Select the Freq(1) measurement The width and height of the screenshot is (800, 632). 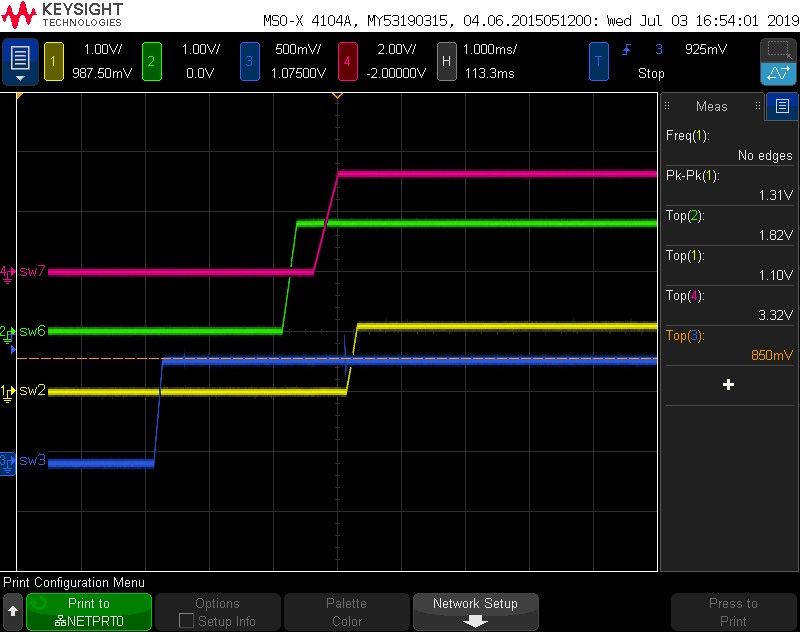coord(729,145)
